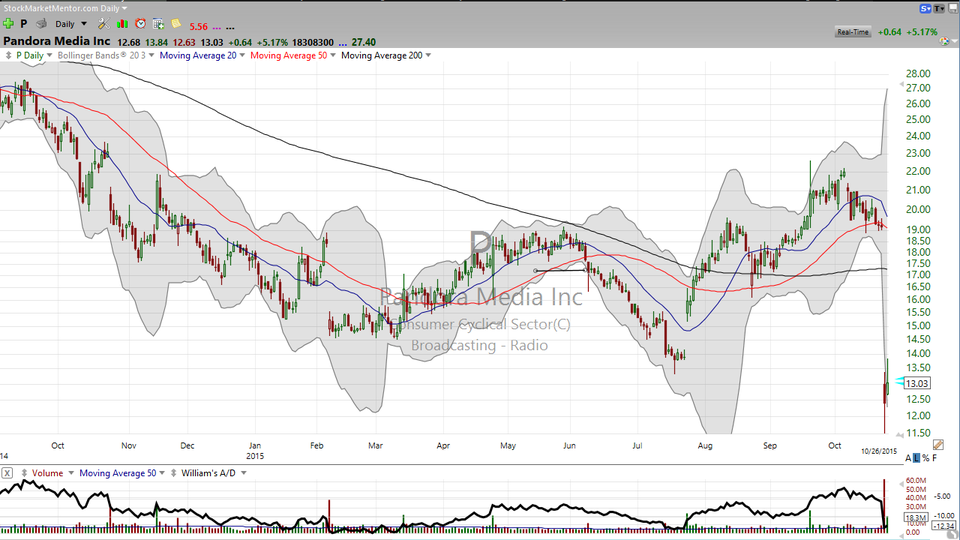The width and height of the screenshot is (960, 540).
Task: Click the green and red bars chart-style icon
Action: tap(122, 24)
